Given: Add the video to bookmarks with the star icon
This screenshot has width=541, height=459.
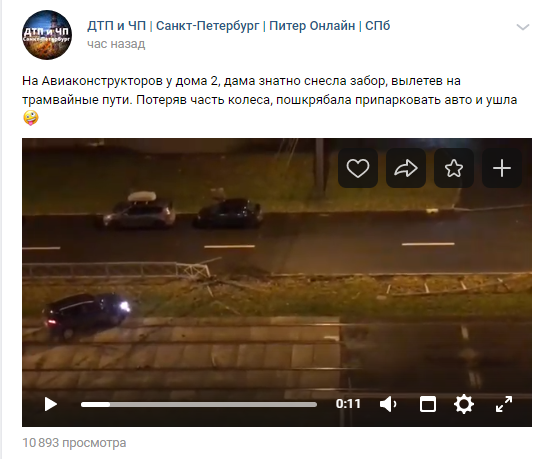Looking at the screenshot, I should (454, 168).
